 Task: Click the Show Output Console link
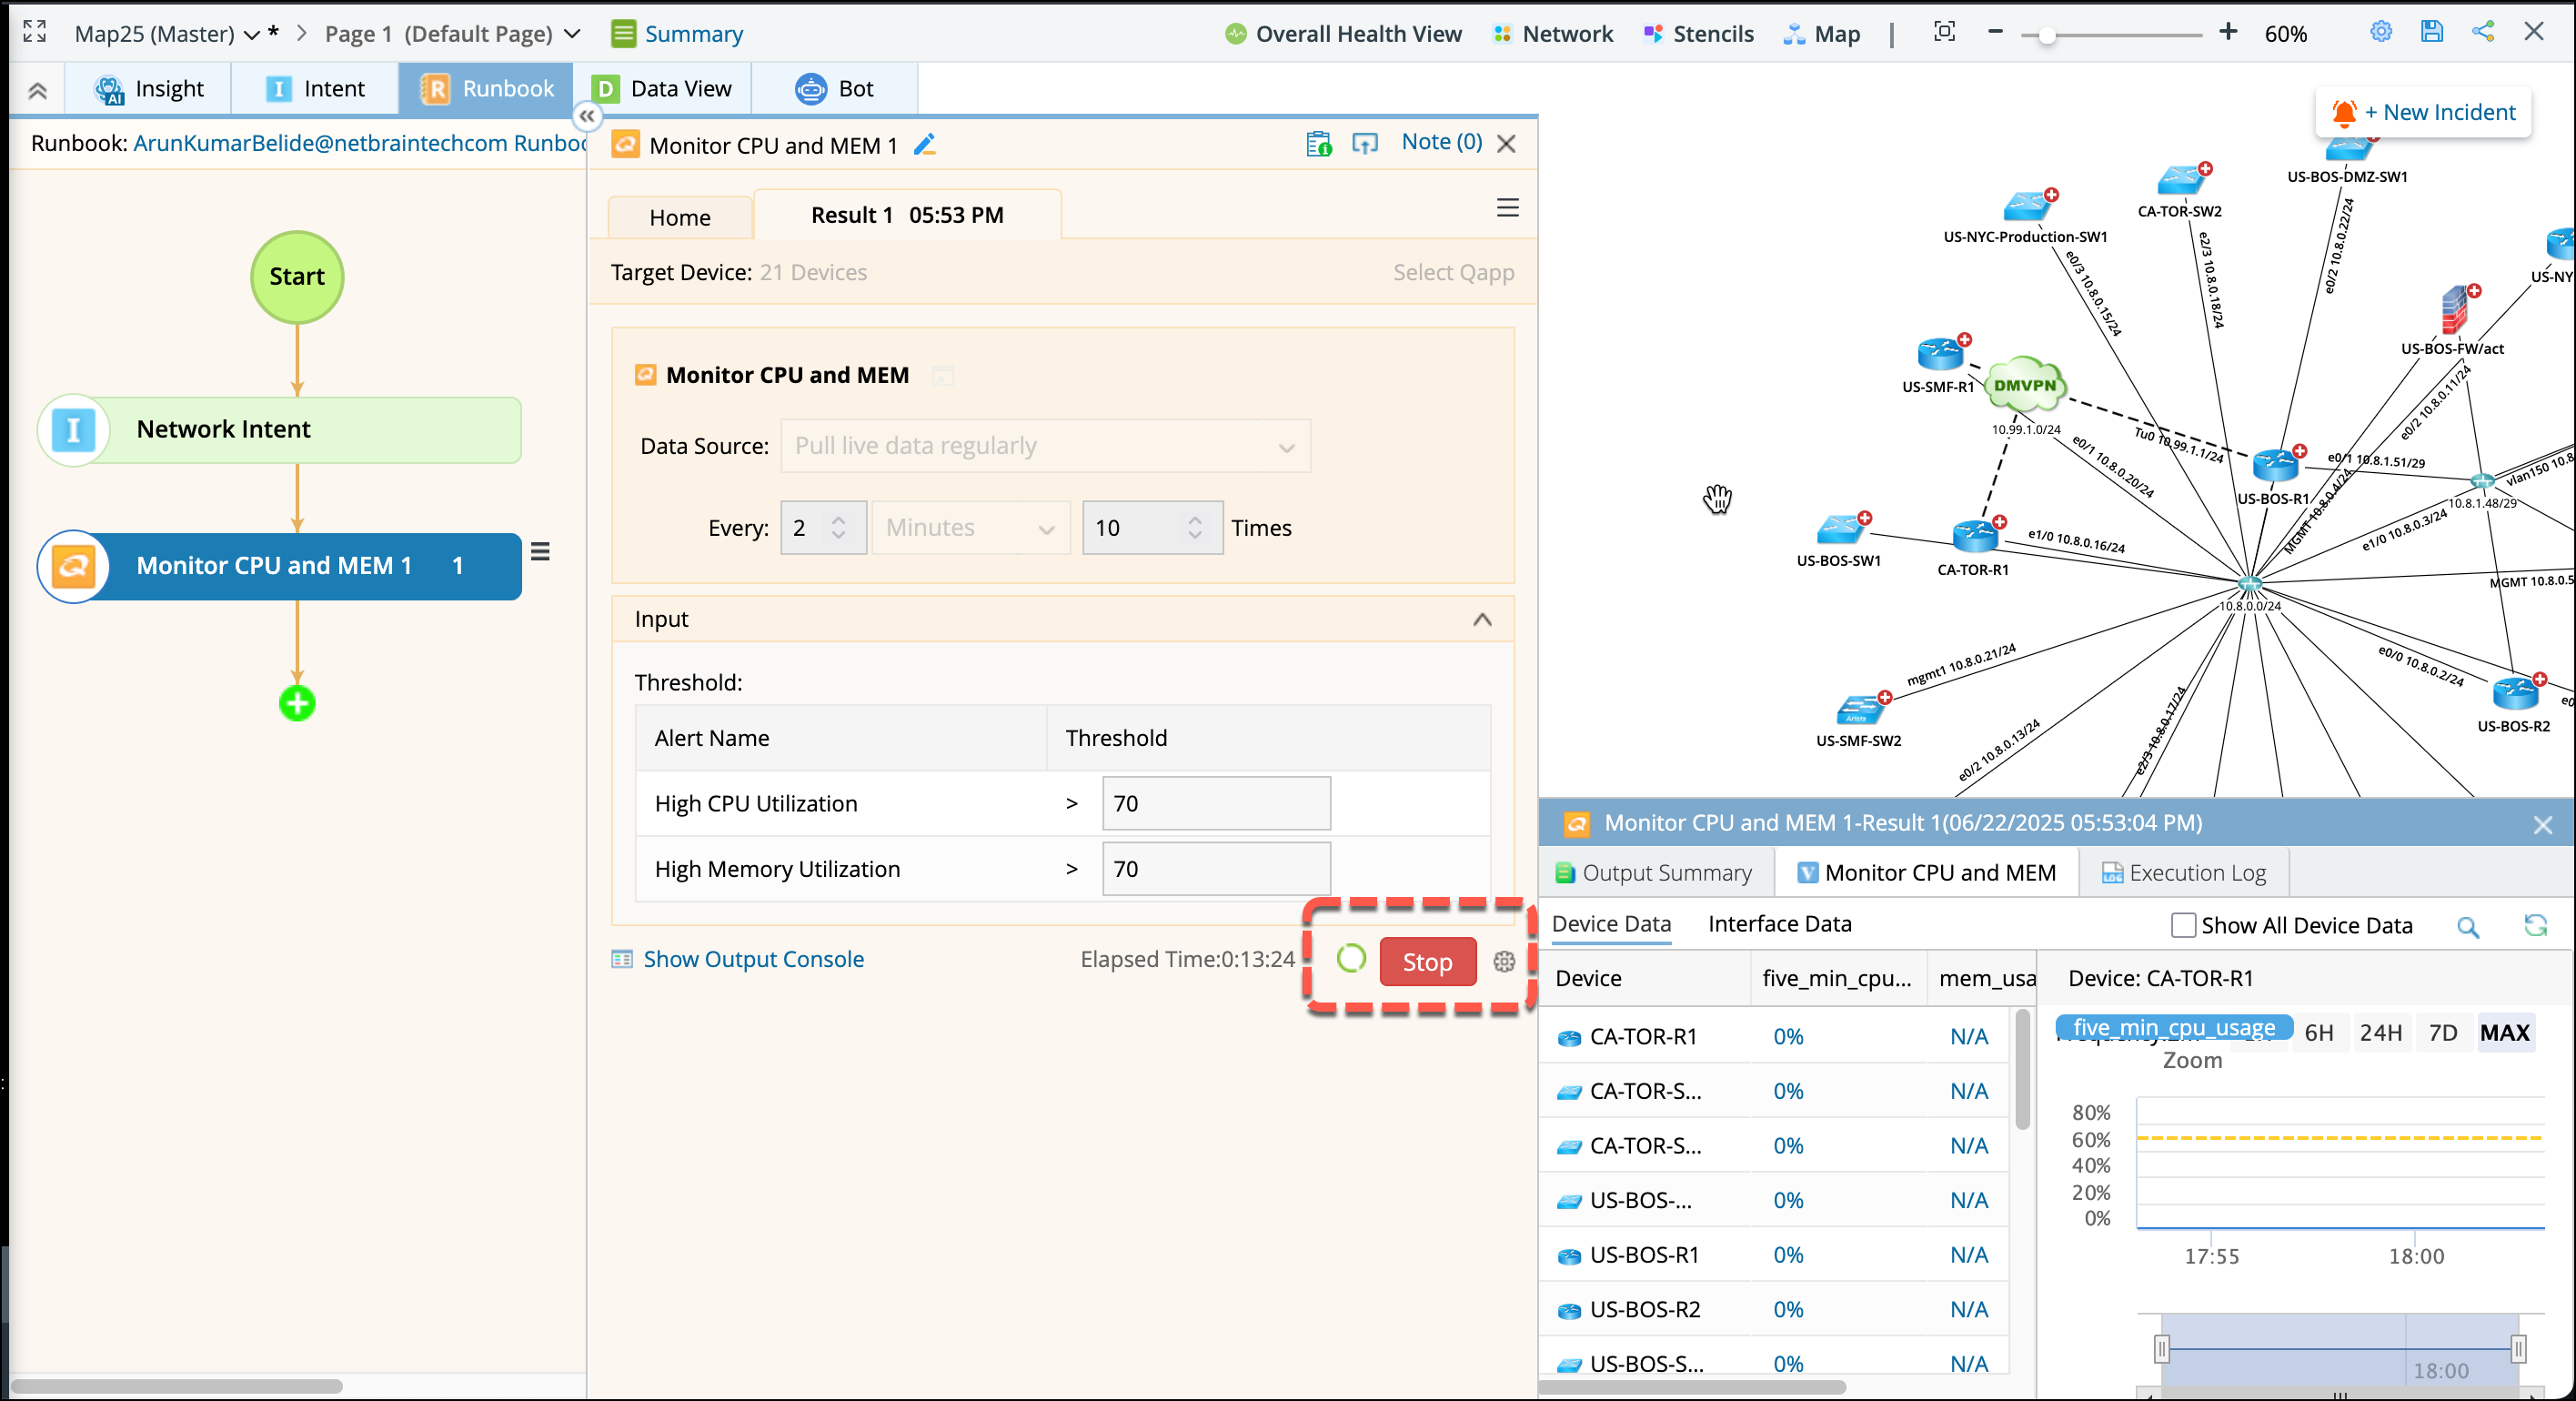tap(753, 960)
